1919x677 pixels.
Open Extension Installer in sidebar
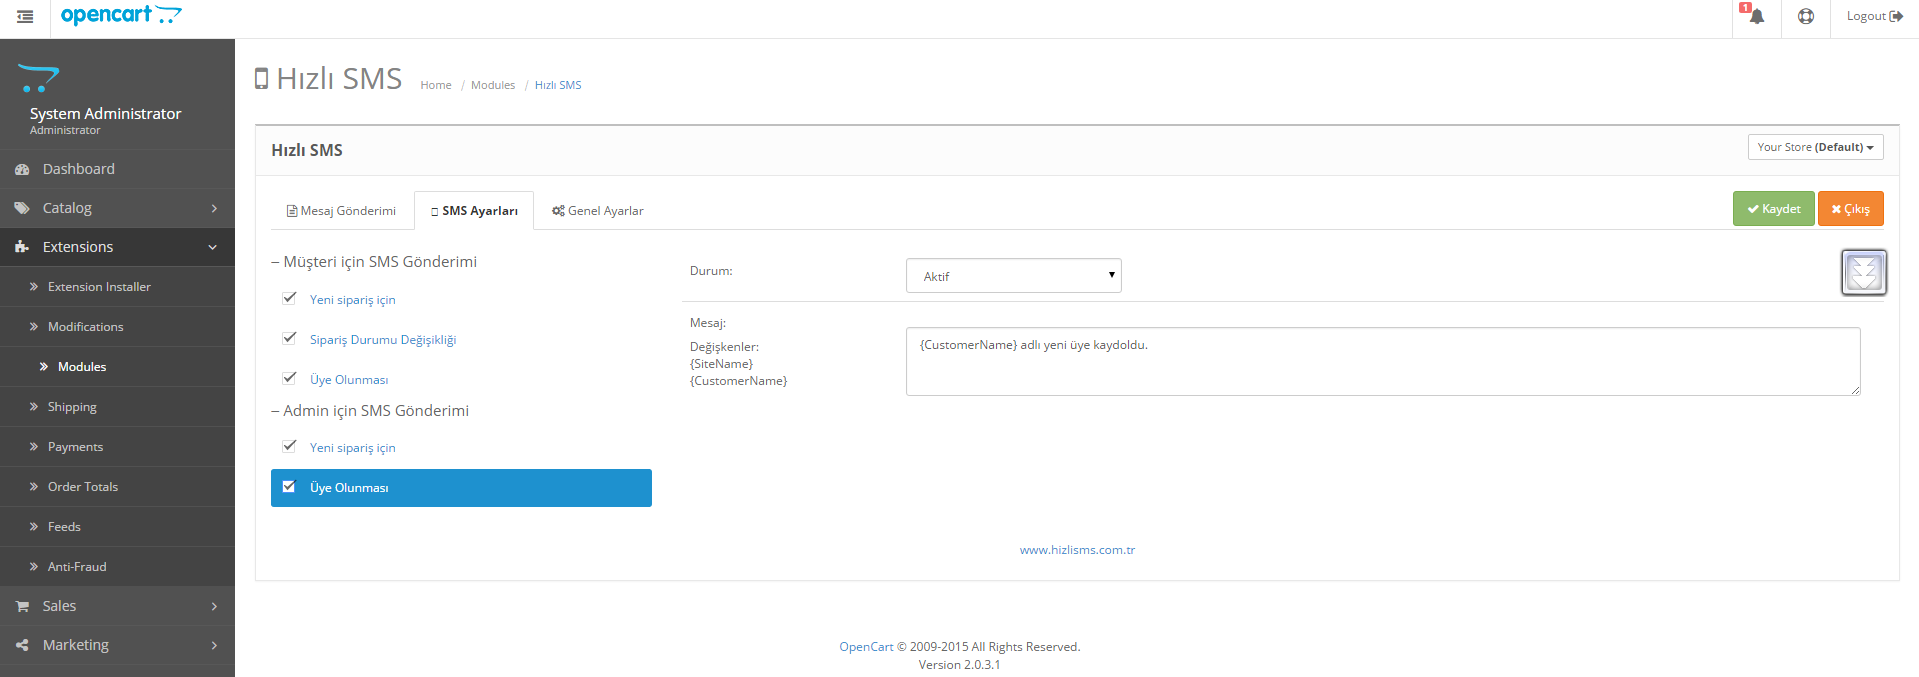click(99, 287)
